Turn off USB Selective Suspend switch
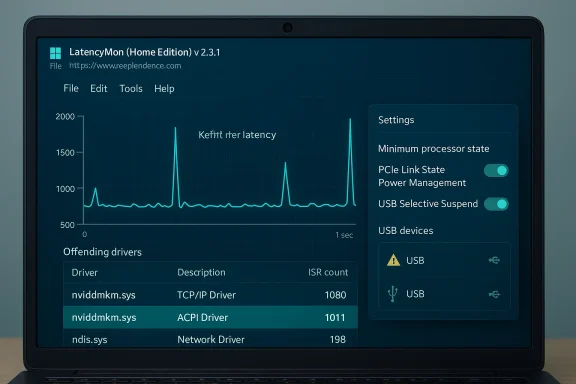Image resolution: width=576 pixels, height=384 pixels. point(496,204)
